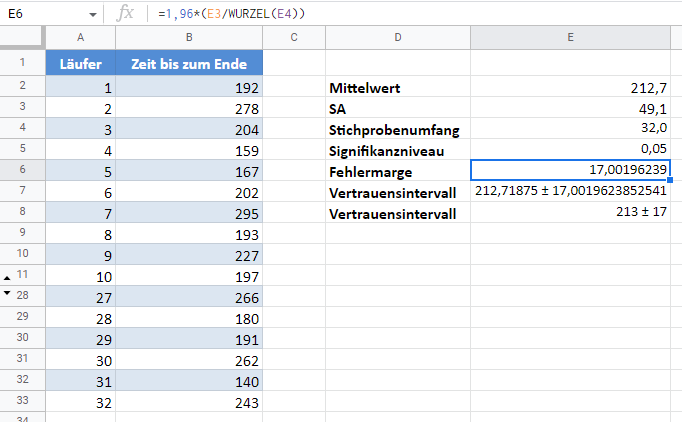Select time cell 227
Viewport: 682px width, 422px height.
tap(189, 254)
